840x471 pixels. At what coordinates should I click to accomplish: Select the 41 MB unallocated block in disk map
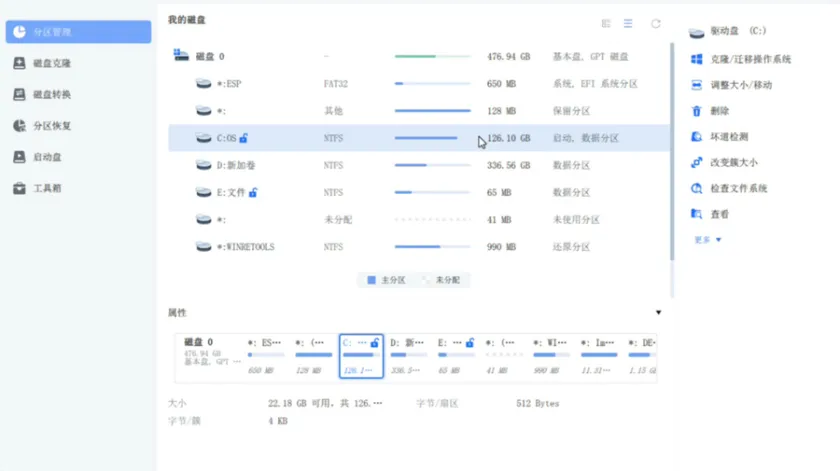point(504,356)
